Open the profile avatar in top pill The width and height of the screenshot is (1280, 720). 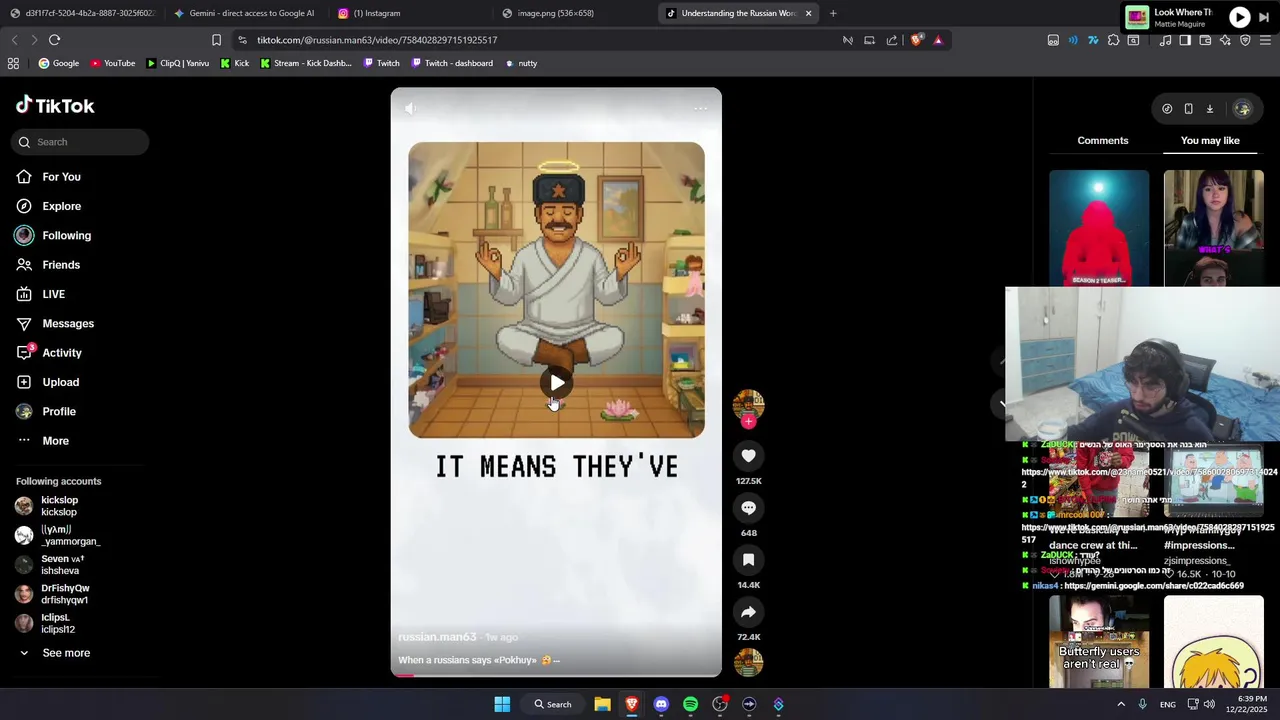[1242, 109]
